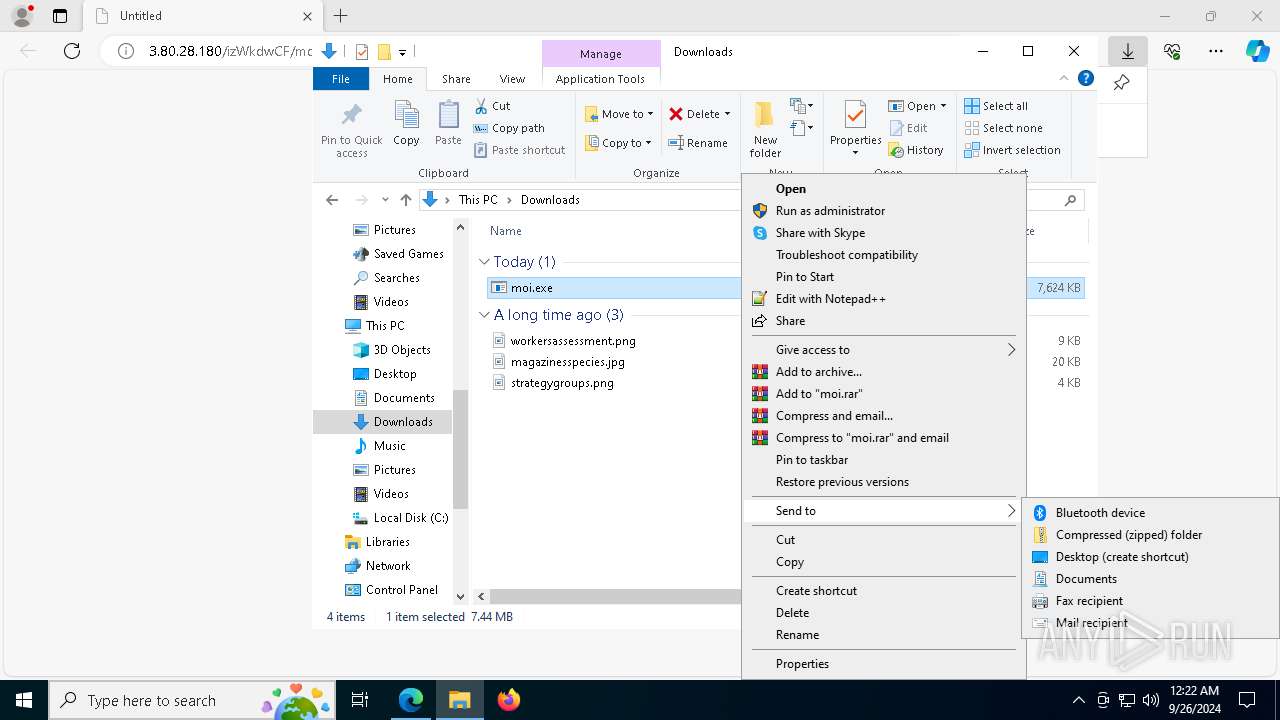1280x720 pixels.
Task: Expand the Give access to submenu
Action: click(884, 350)
